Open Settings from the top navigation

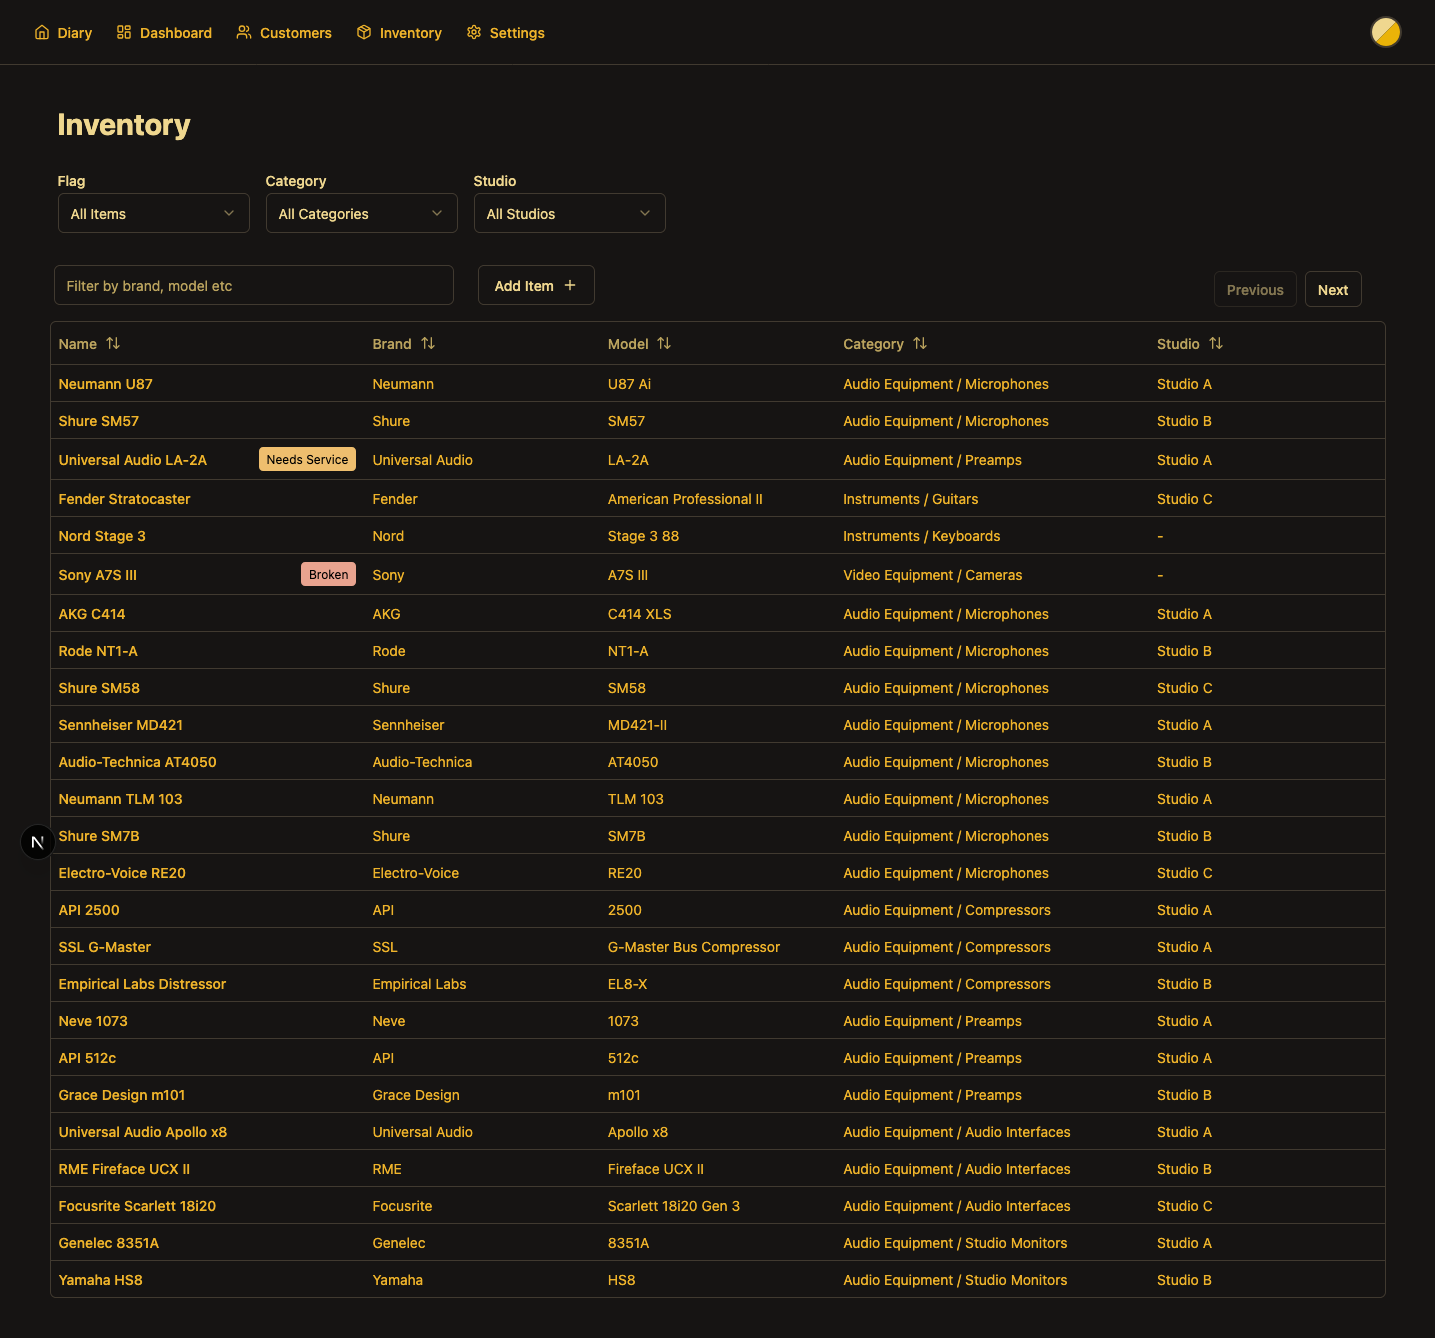click(505, 33)
